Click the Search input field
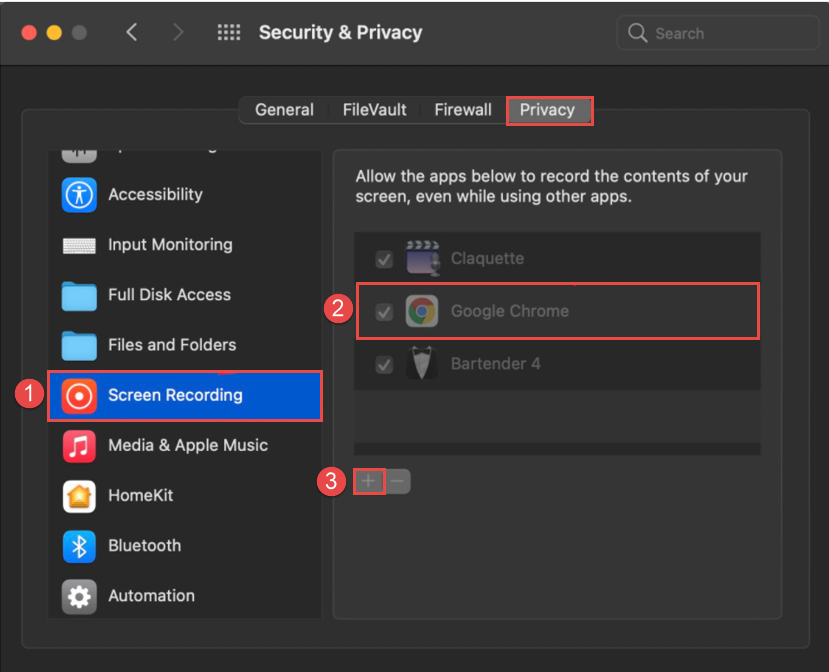This screenshot has height=672, width=829. (x=717, y=33)
